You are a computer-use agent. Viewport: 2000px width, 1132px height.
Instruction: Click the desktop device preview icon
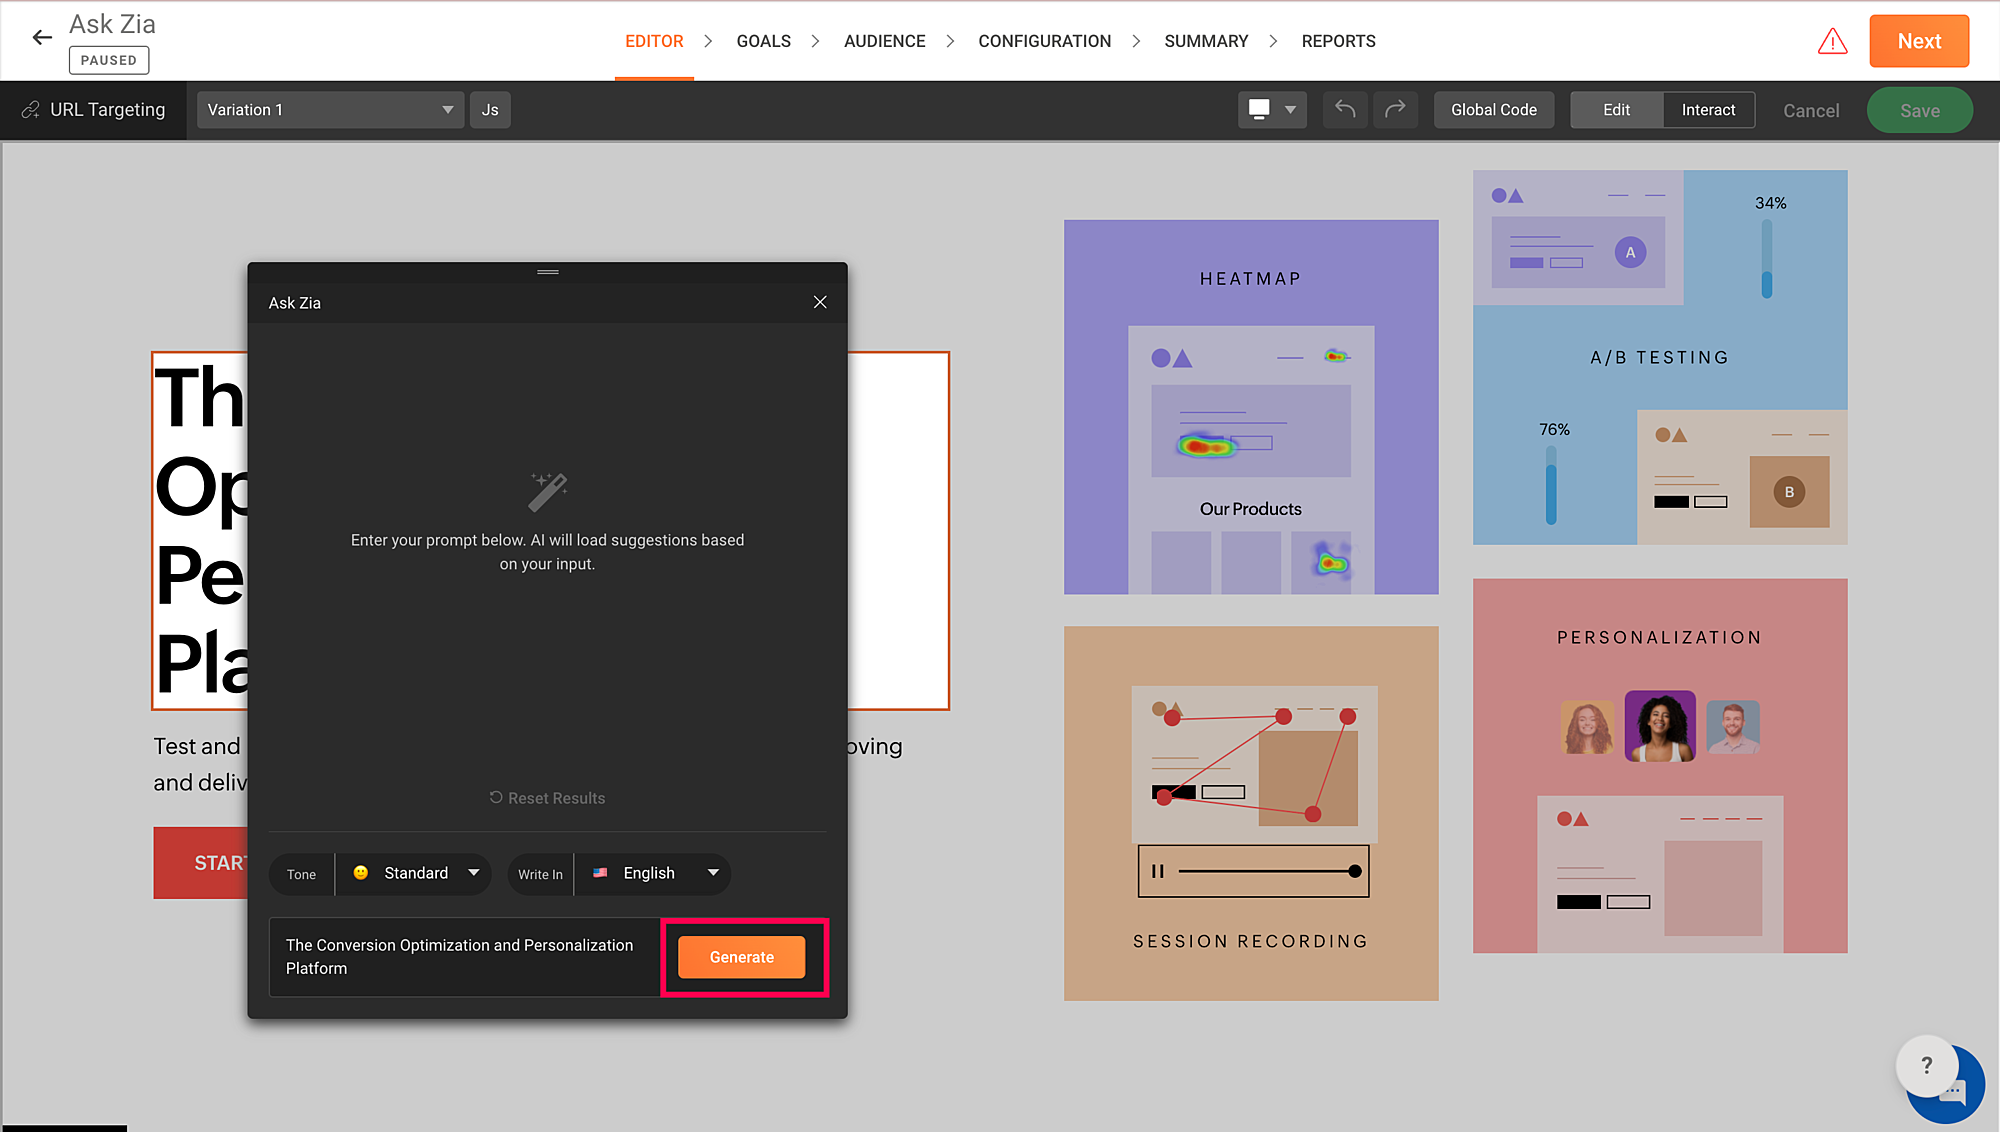pos(1260,109)
